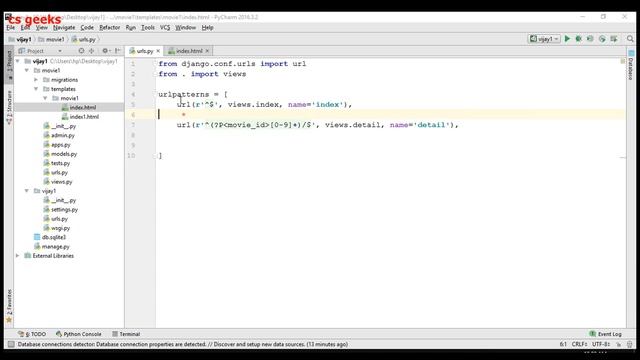Open the Terminal tool window
640x360 pixels.
(126, 334)
